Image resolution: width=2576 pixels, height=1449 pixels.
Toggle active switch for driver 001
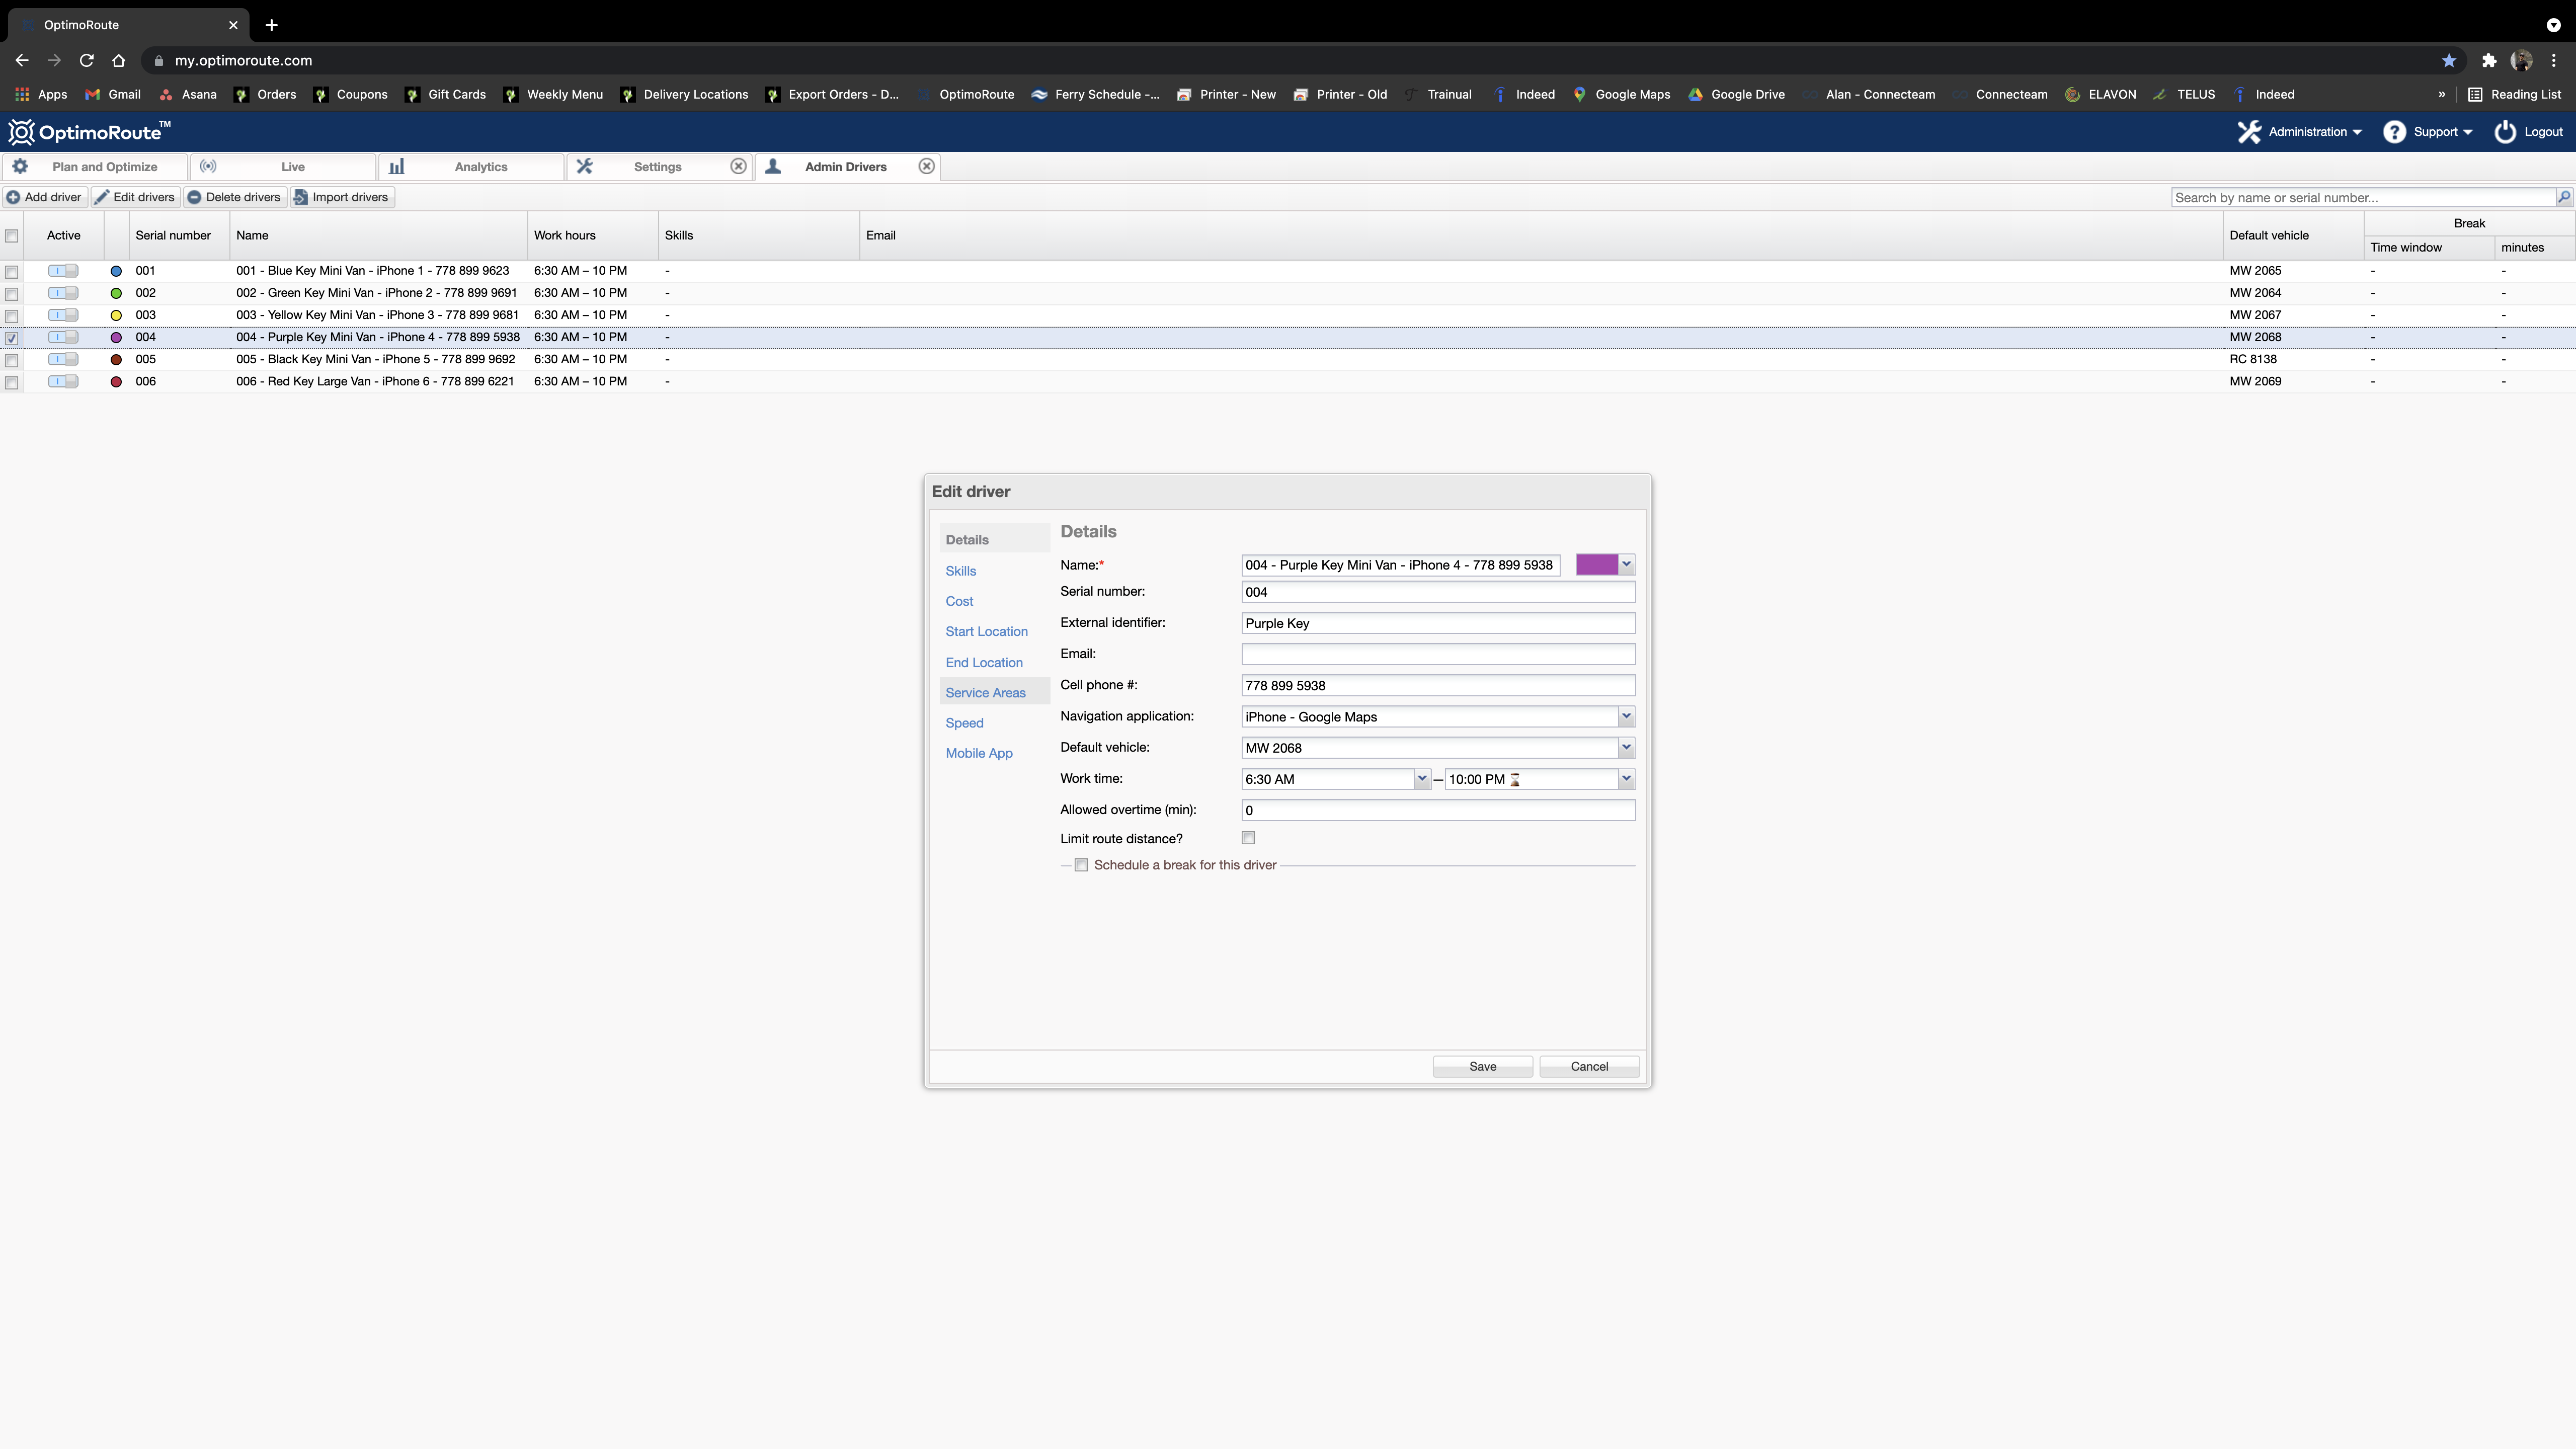(x=63, y=271)
